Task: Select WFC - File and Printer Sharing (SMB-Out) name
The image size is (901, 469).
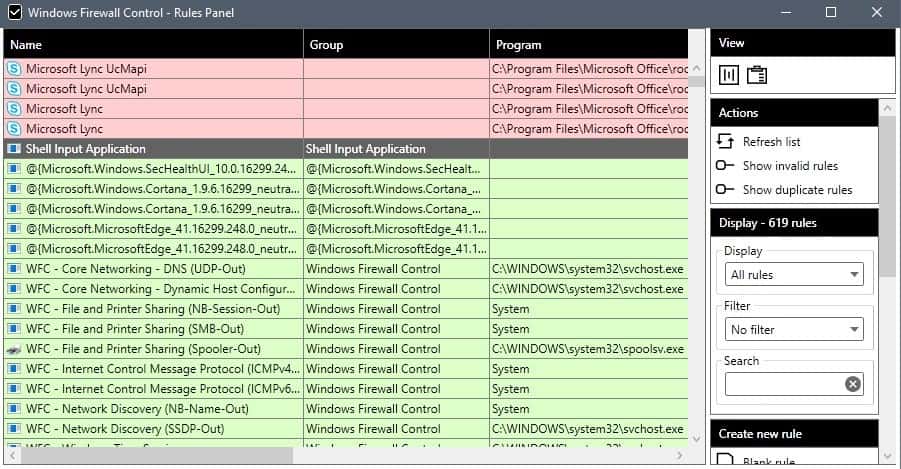Action: (135, 329)
